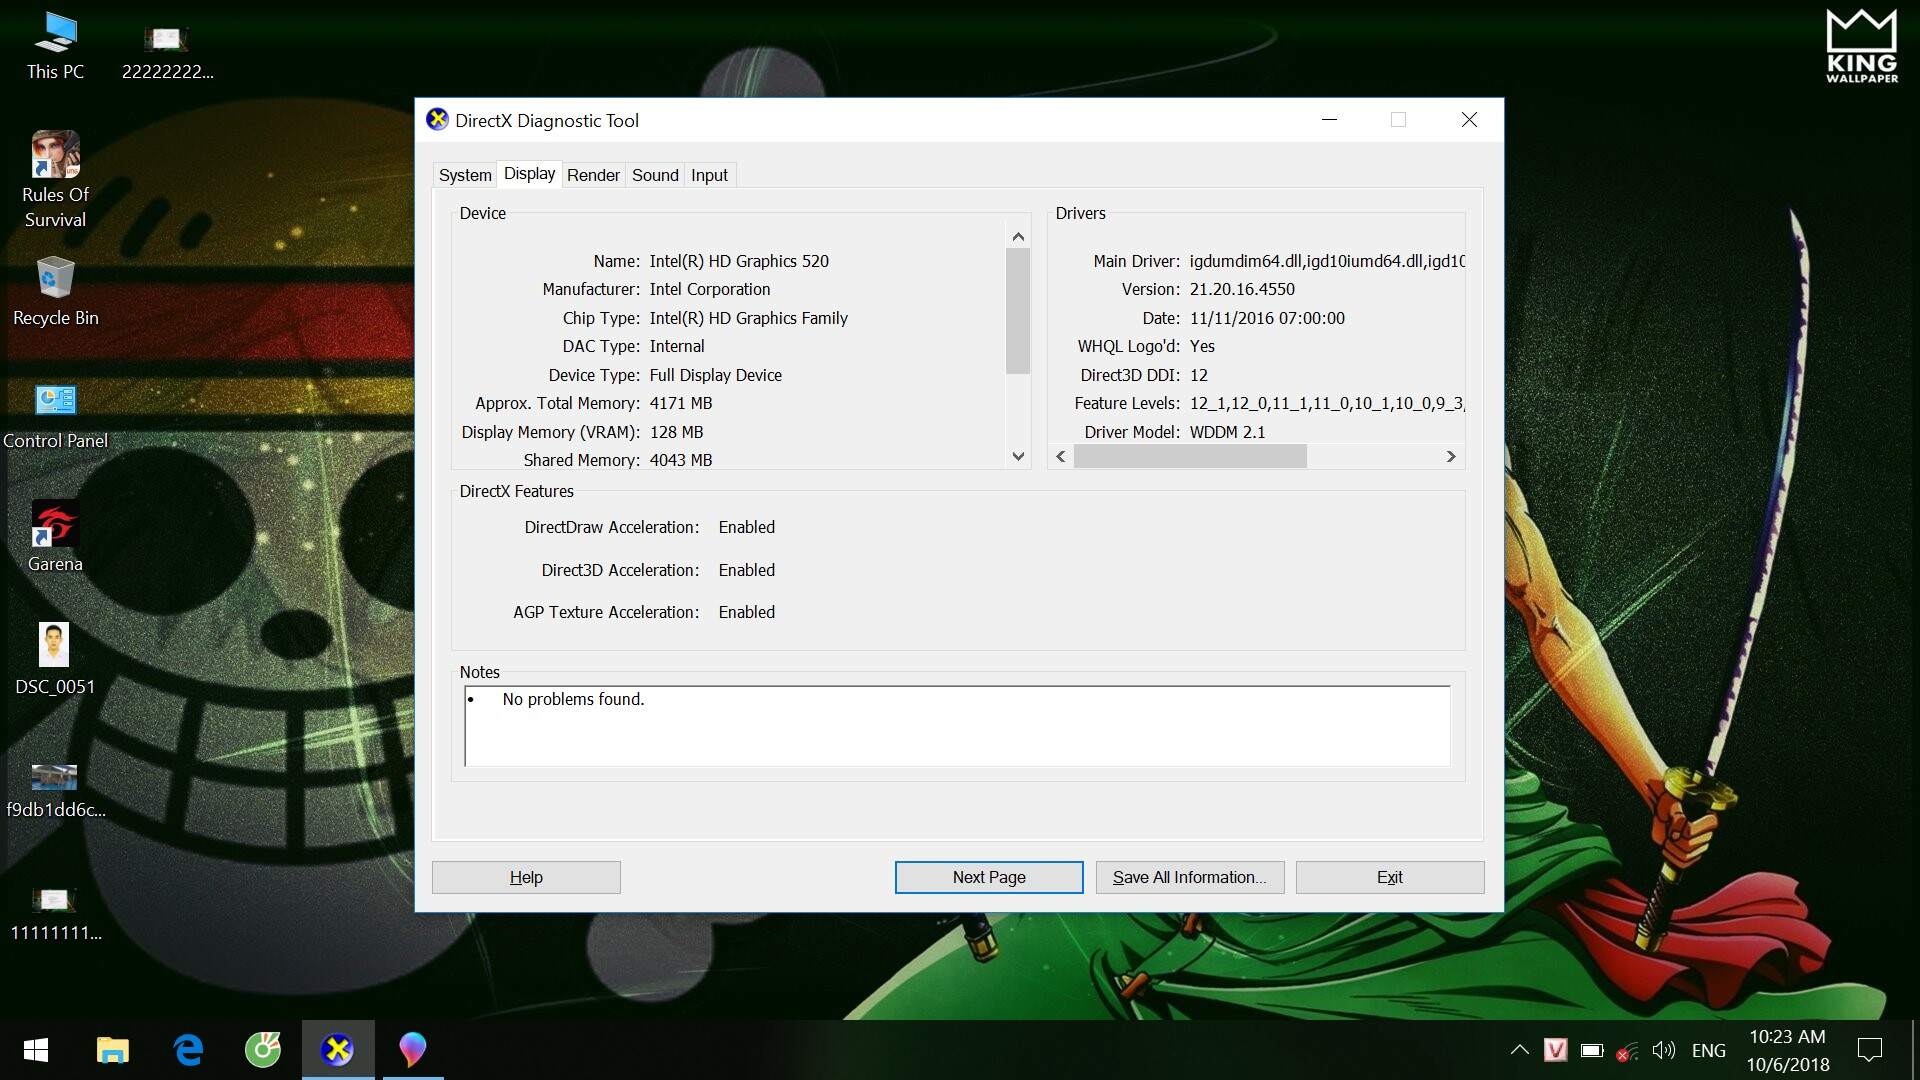The width and height of the screenshot is (1920, 1080).
Task: Open the Paint 3D taskbar icon
Action: 413,1050
